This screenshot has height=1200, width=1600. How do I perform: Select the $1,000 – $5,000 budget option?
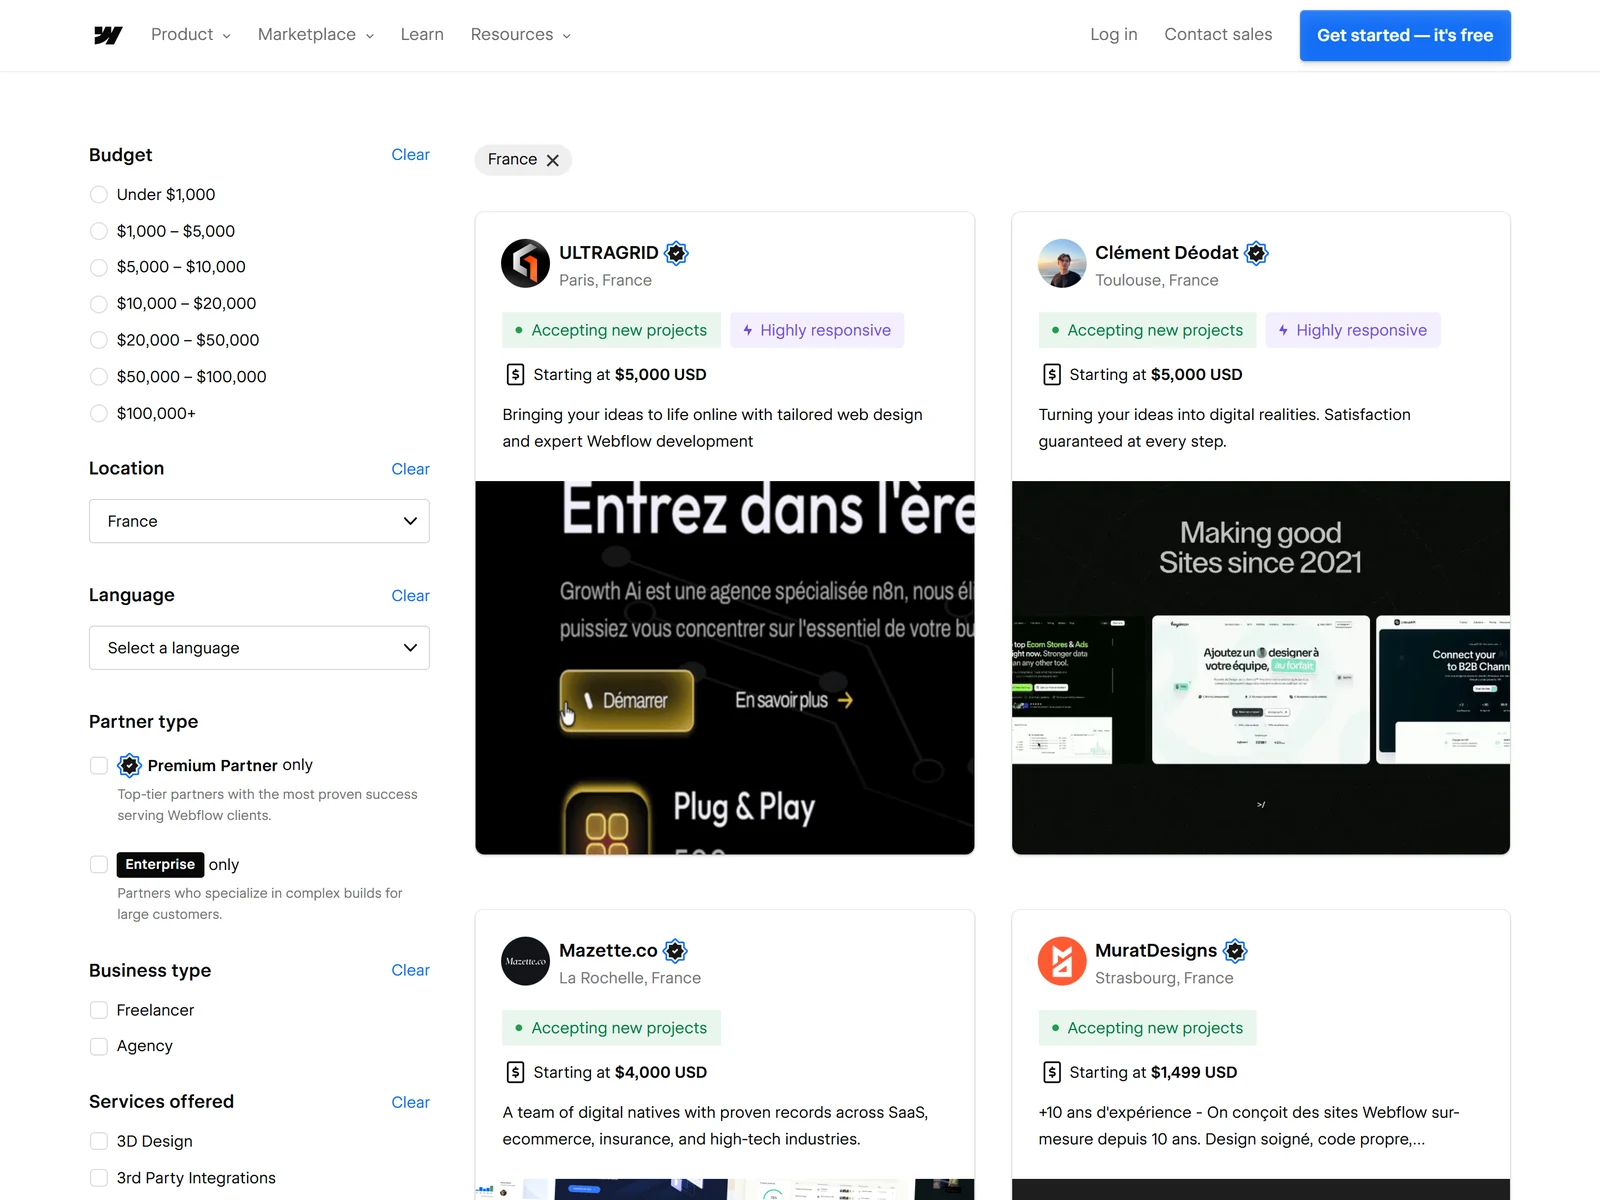point(99,231)
